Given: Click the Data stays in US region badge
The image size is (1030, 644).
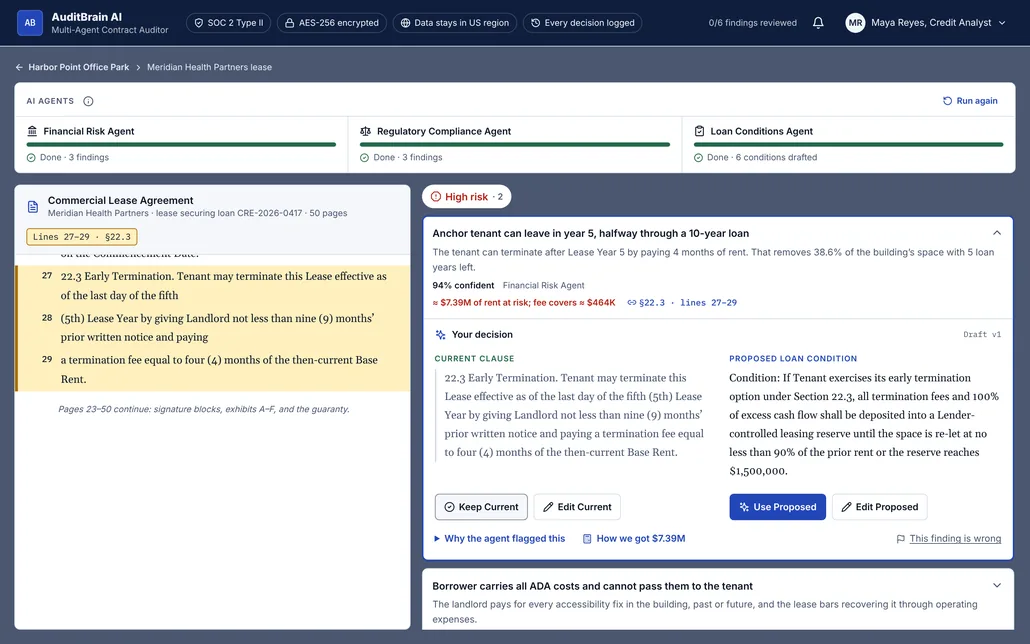Looking at the screenshot, I should 455,23.
